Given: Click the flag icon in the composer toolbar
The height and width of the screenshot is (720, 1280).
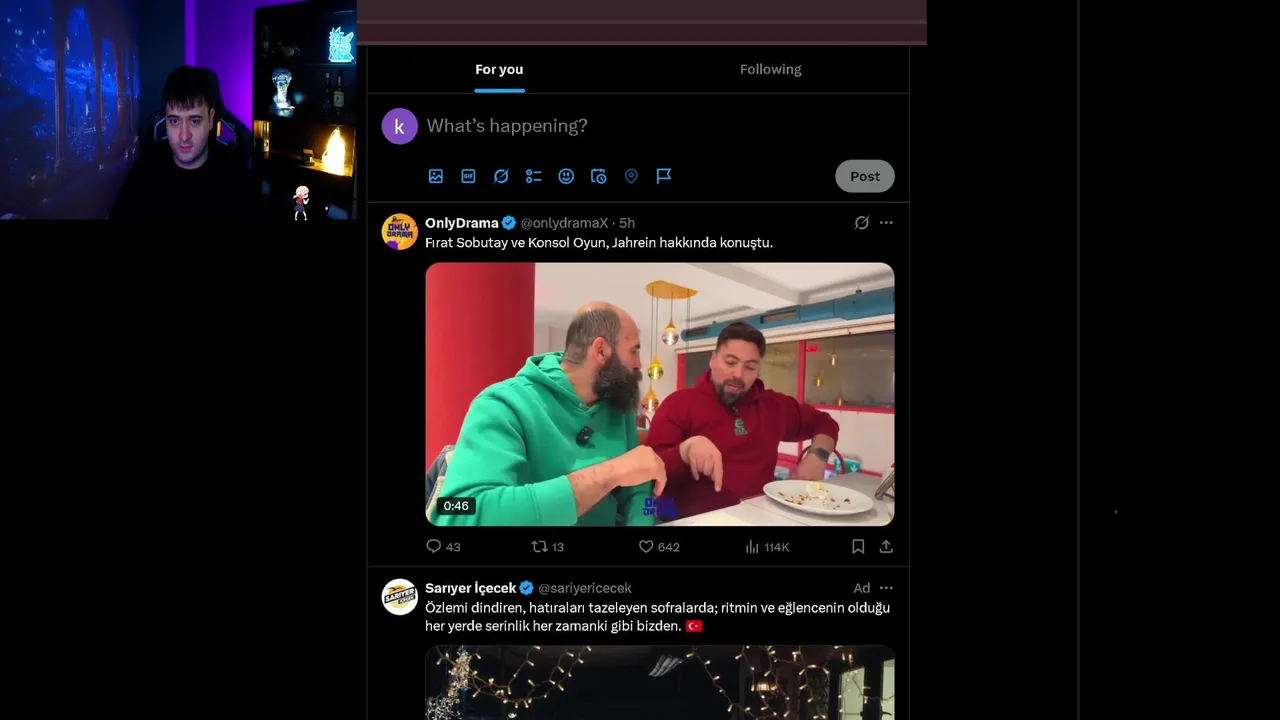Looking at the screenshot, I should pos(664,176).
